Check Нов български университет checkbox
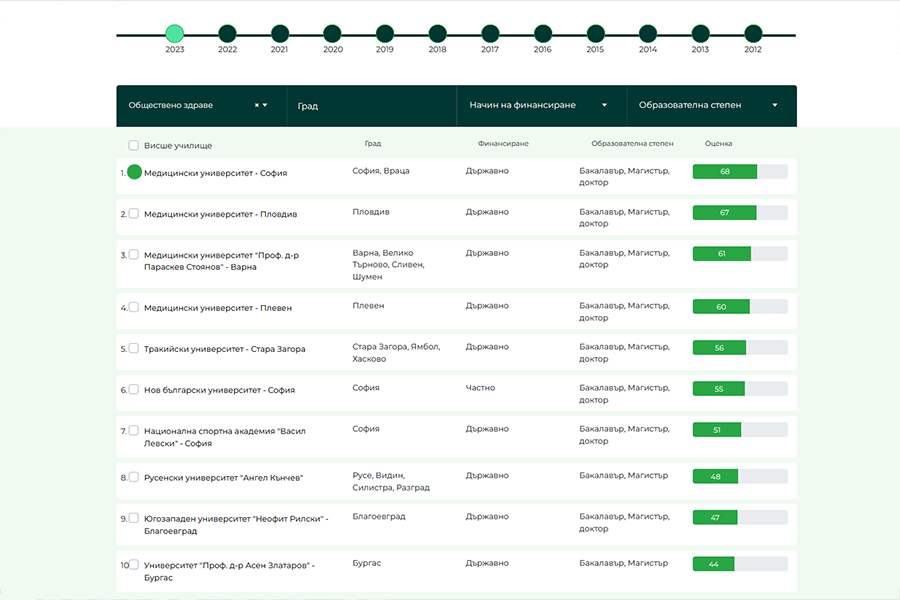This screenshot has height=600, width=900. [134, 389]
